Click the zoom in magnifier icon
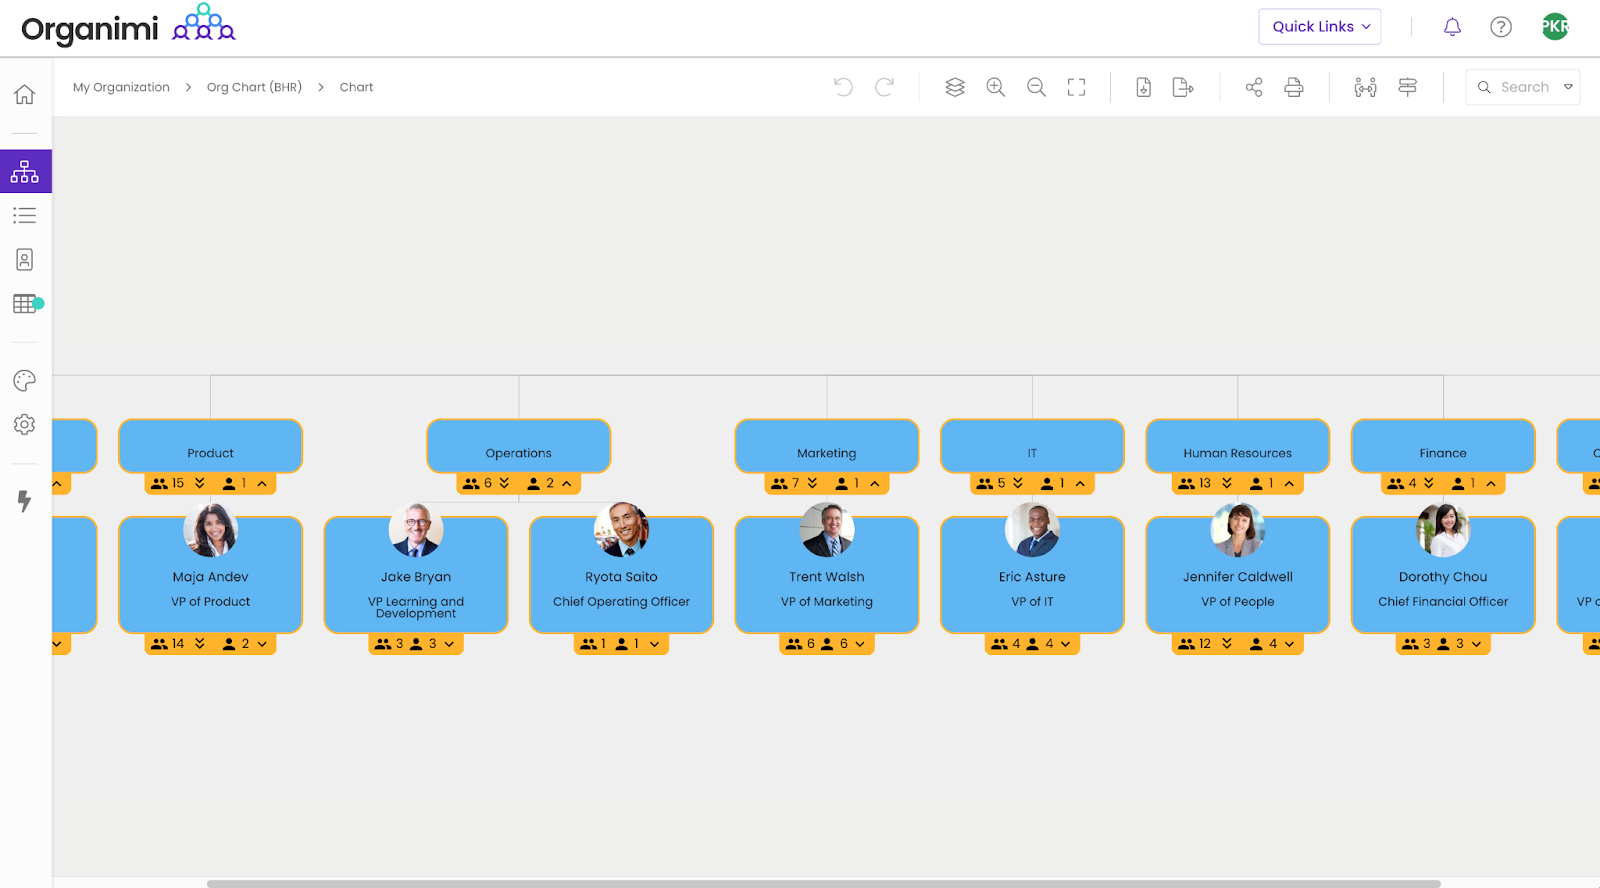The width and height of the screenshot is (1600, 888). pos(995,87)
